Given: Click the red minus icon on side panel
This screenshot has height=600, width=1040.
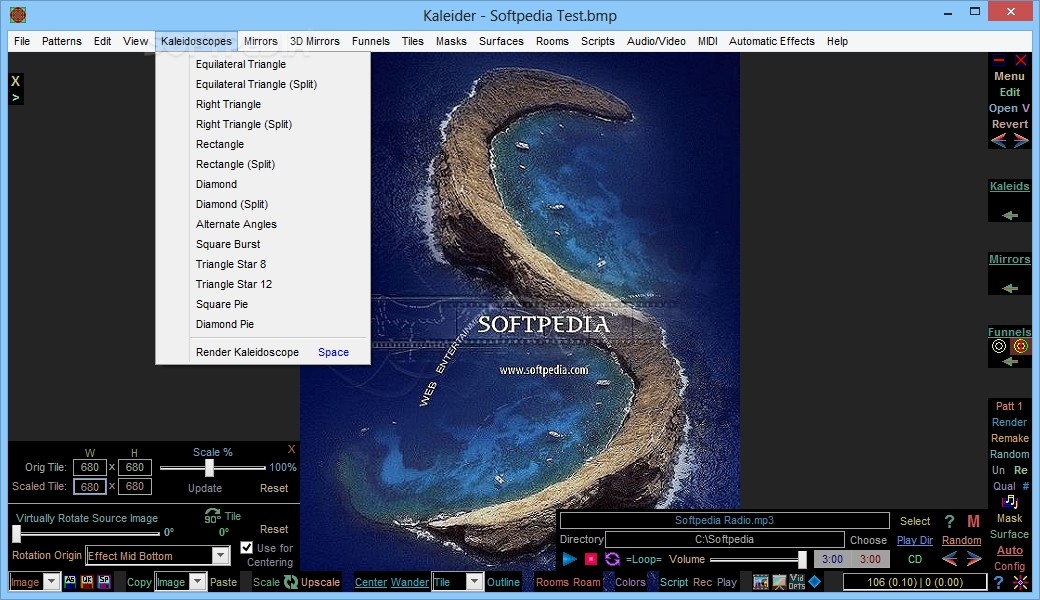Looking at the screenshot, I should tap(999, 60).
